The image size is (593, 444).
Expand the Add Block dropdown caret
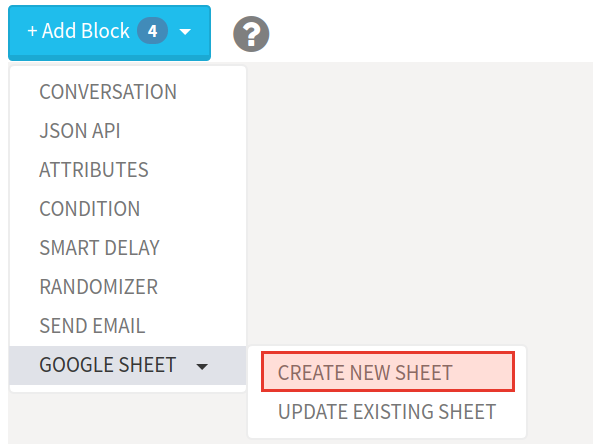click(185, 32)
